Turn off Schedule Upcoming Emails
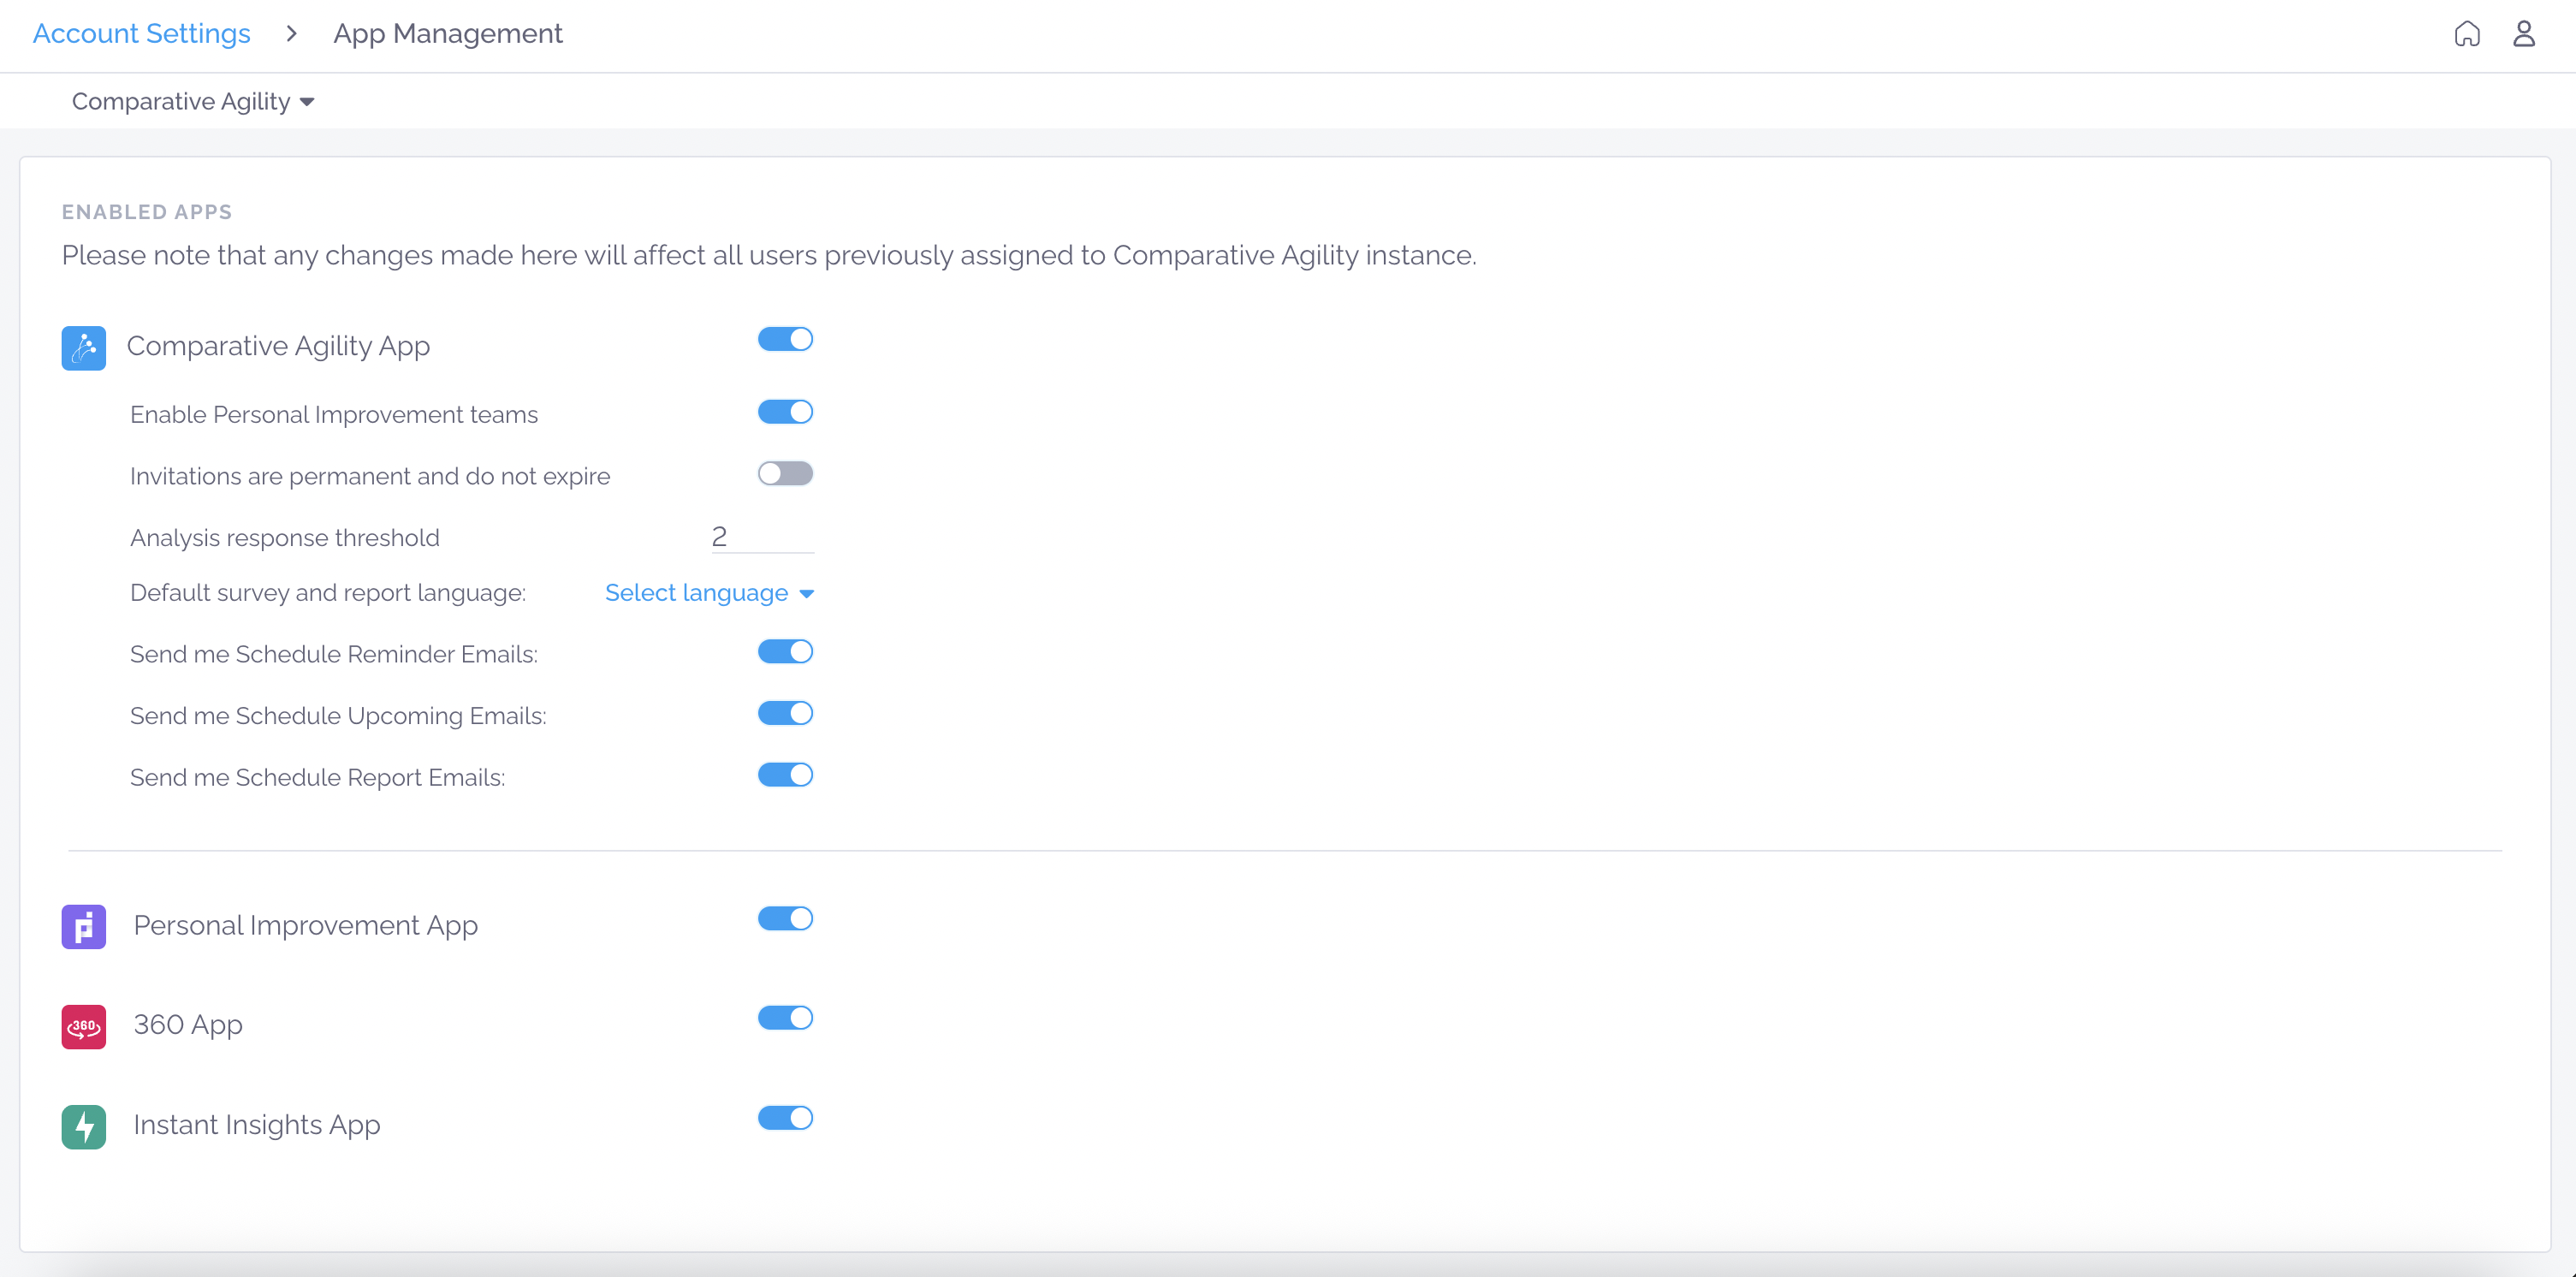Image resolution: width=2576 pixels, height=1277 pixels. tap(785, 714)
